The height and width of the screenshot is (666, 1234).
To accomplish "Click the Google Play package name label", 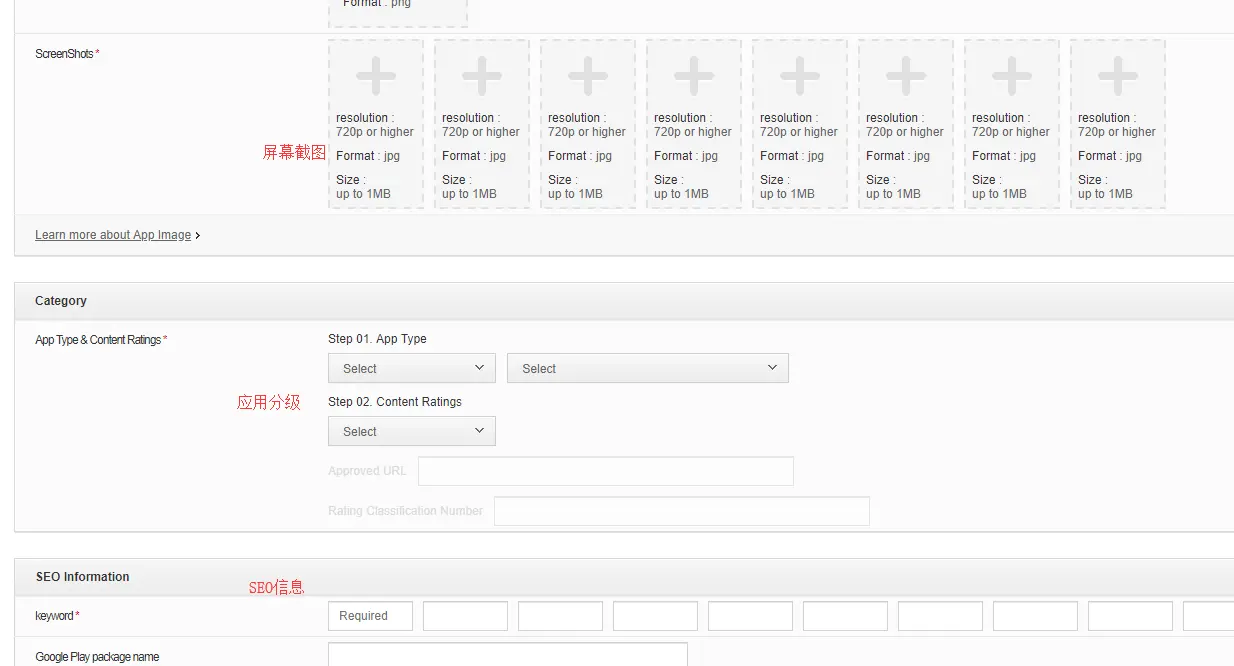I will 97,657.
